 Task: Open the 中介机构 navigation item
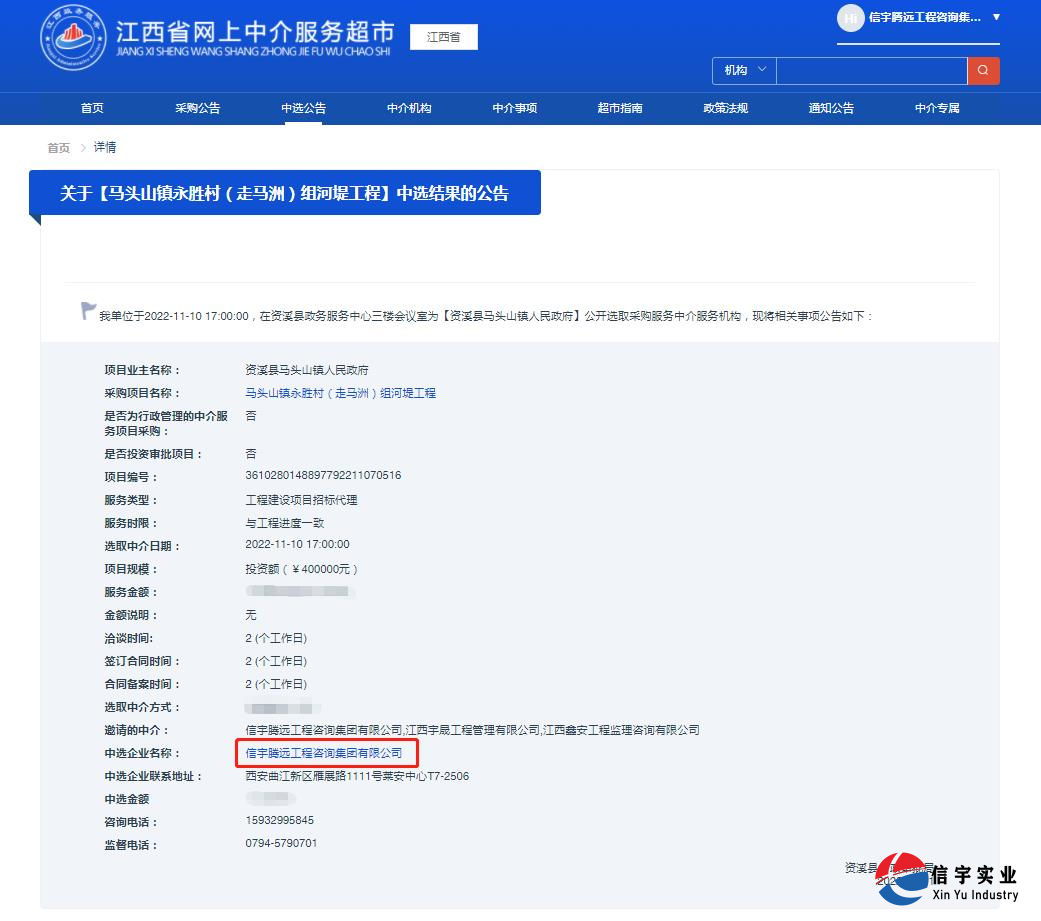[x=408, y=108]
